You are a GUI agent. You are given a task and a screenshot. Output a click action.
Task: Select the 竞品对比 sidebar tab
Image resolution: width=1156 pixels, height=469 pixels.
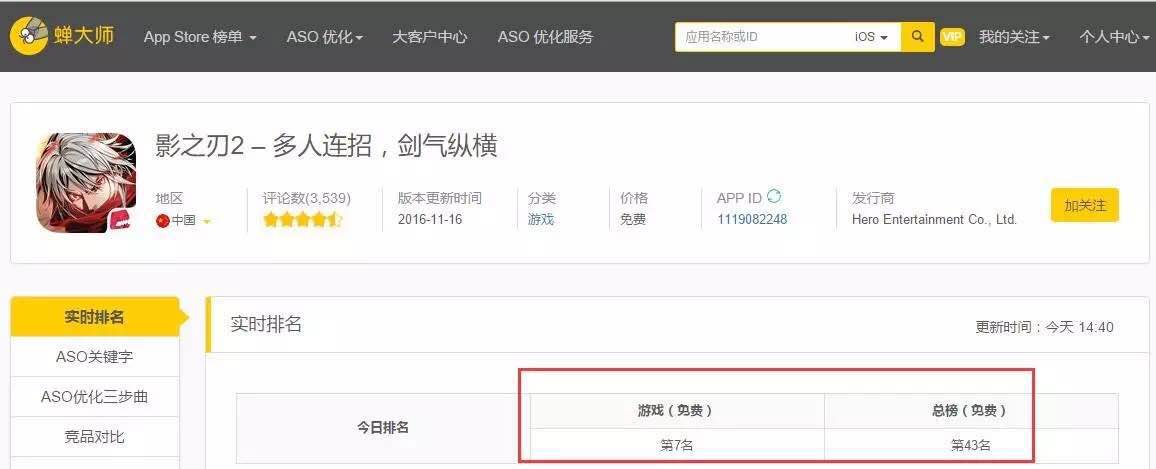pos(94,437)
